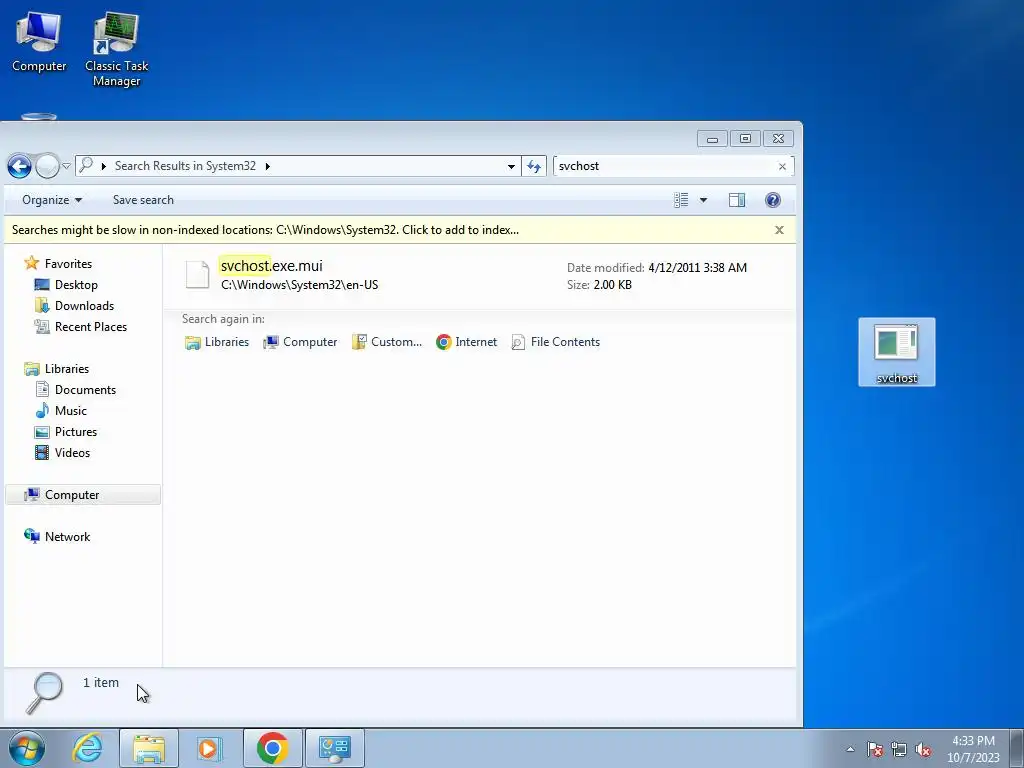1024x768 pixels.
Task: Click the greyed Forward navigation button
Action: tap(47, 167)
